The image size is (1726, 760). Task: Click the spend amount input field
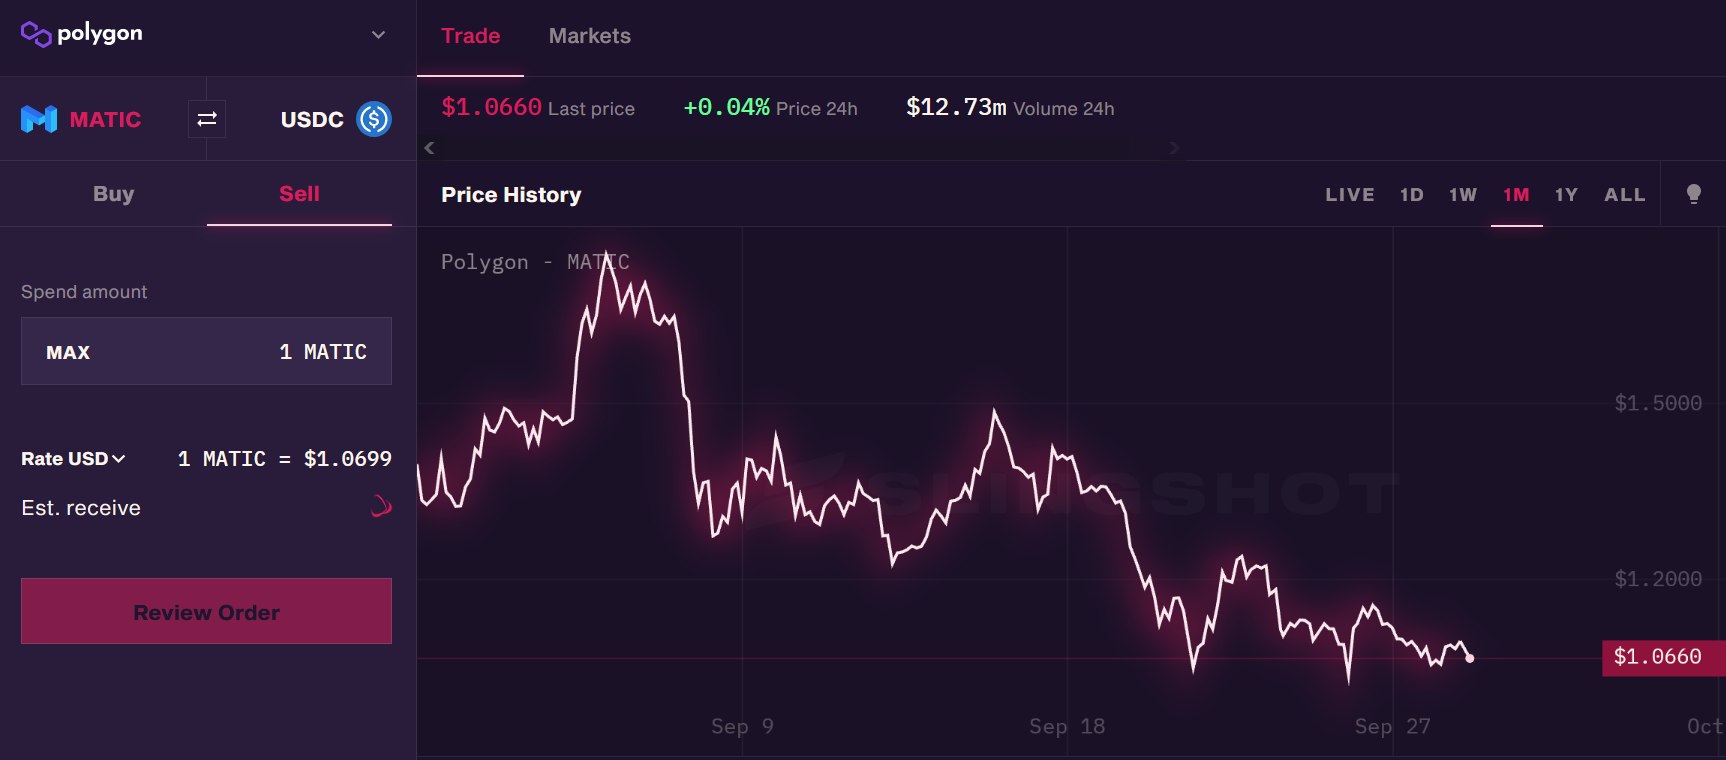(250, 352)
